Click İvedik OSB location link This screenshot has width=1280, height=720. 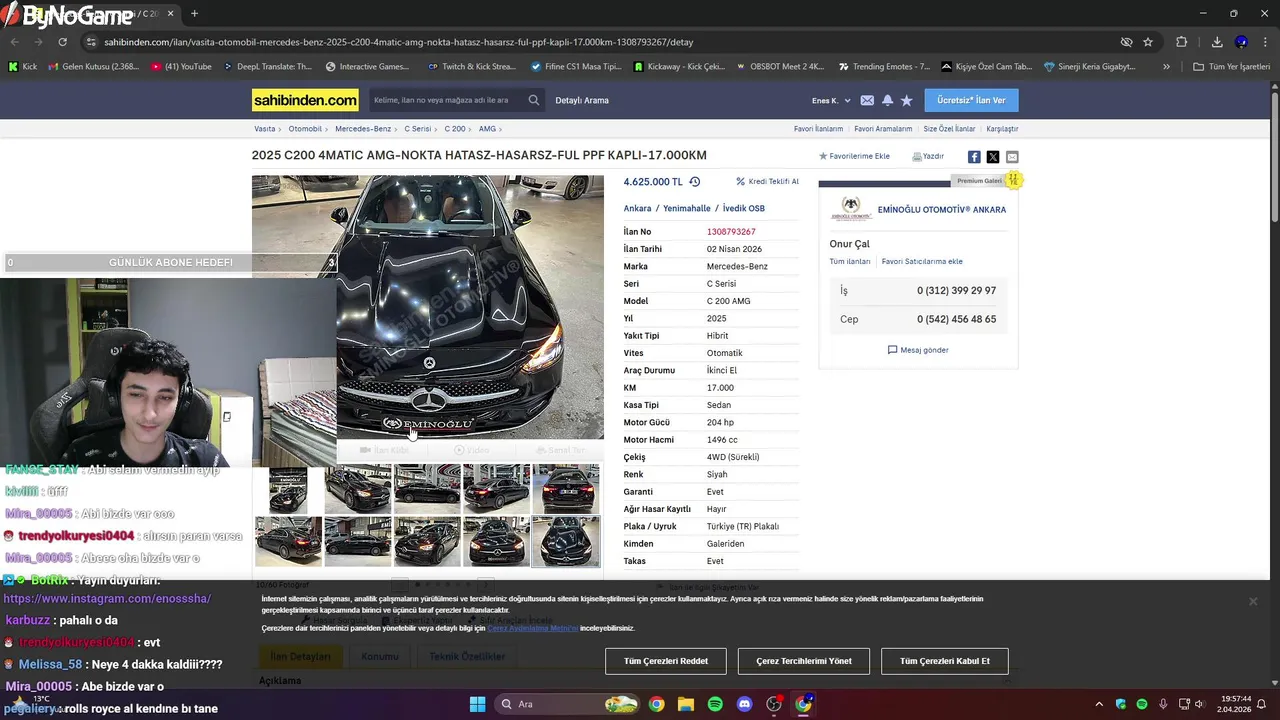[x=744, y=208]
